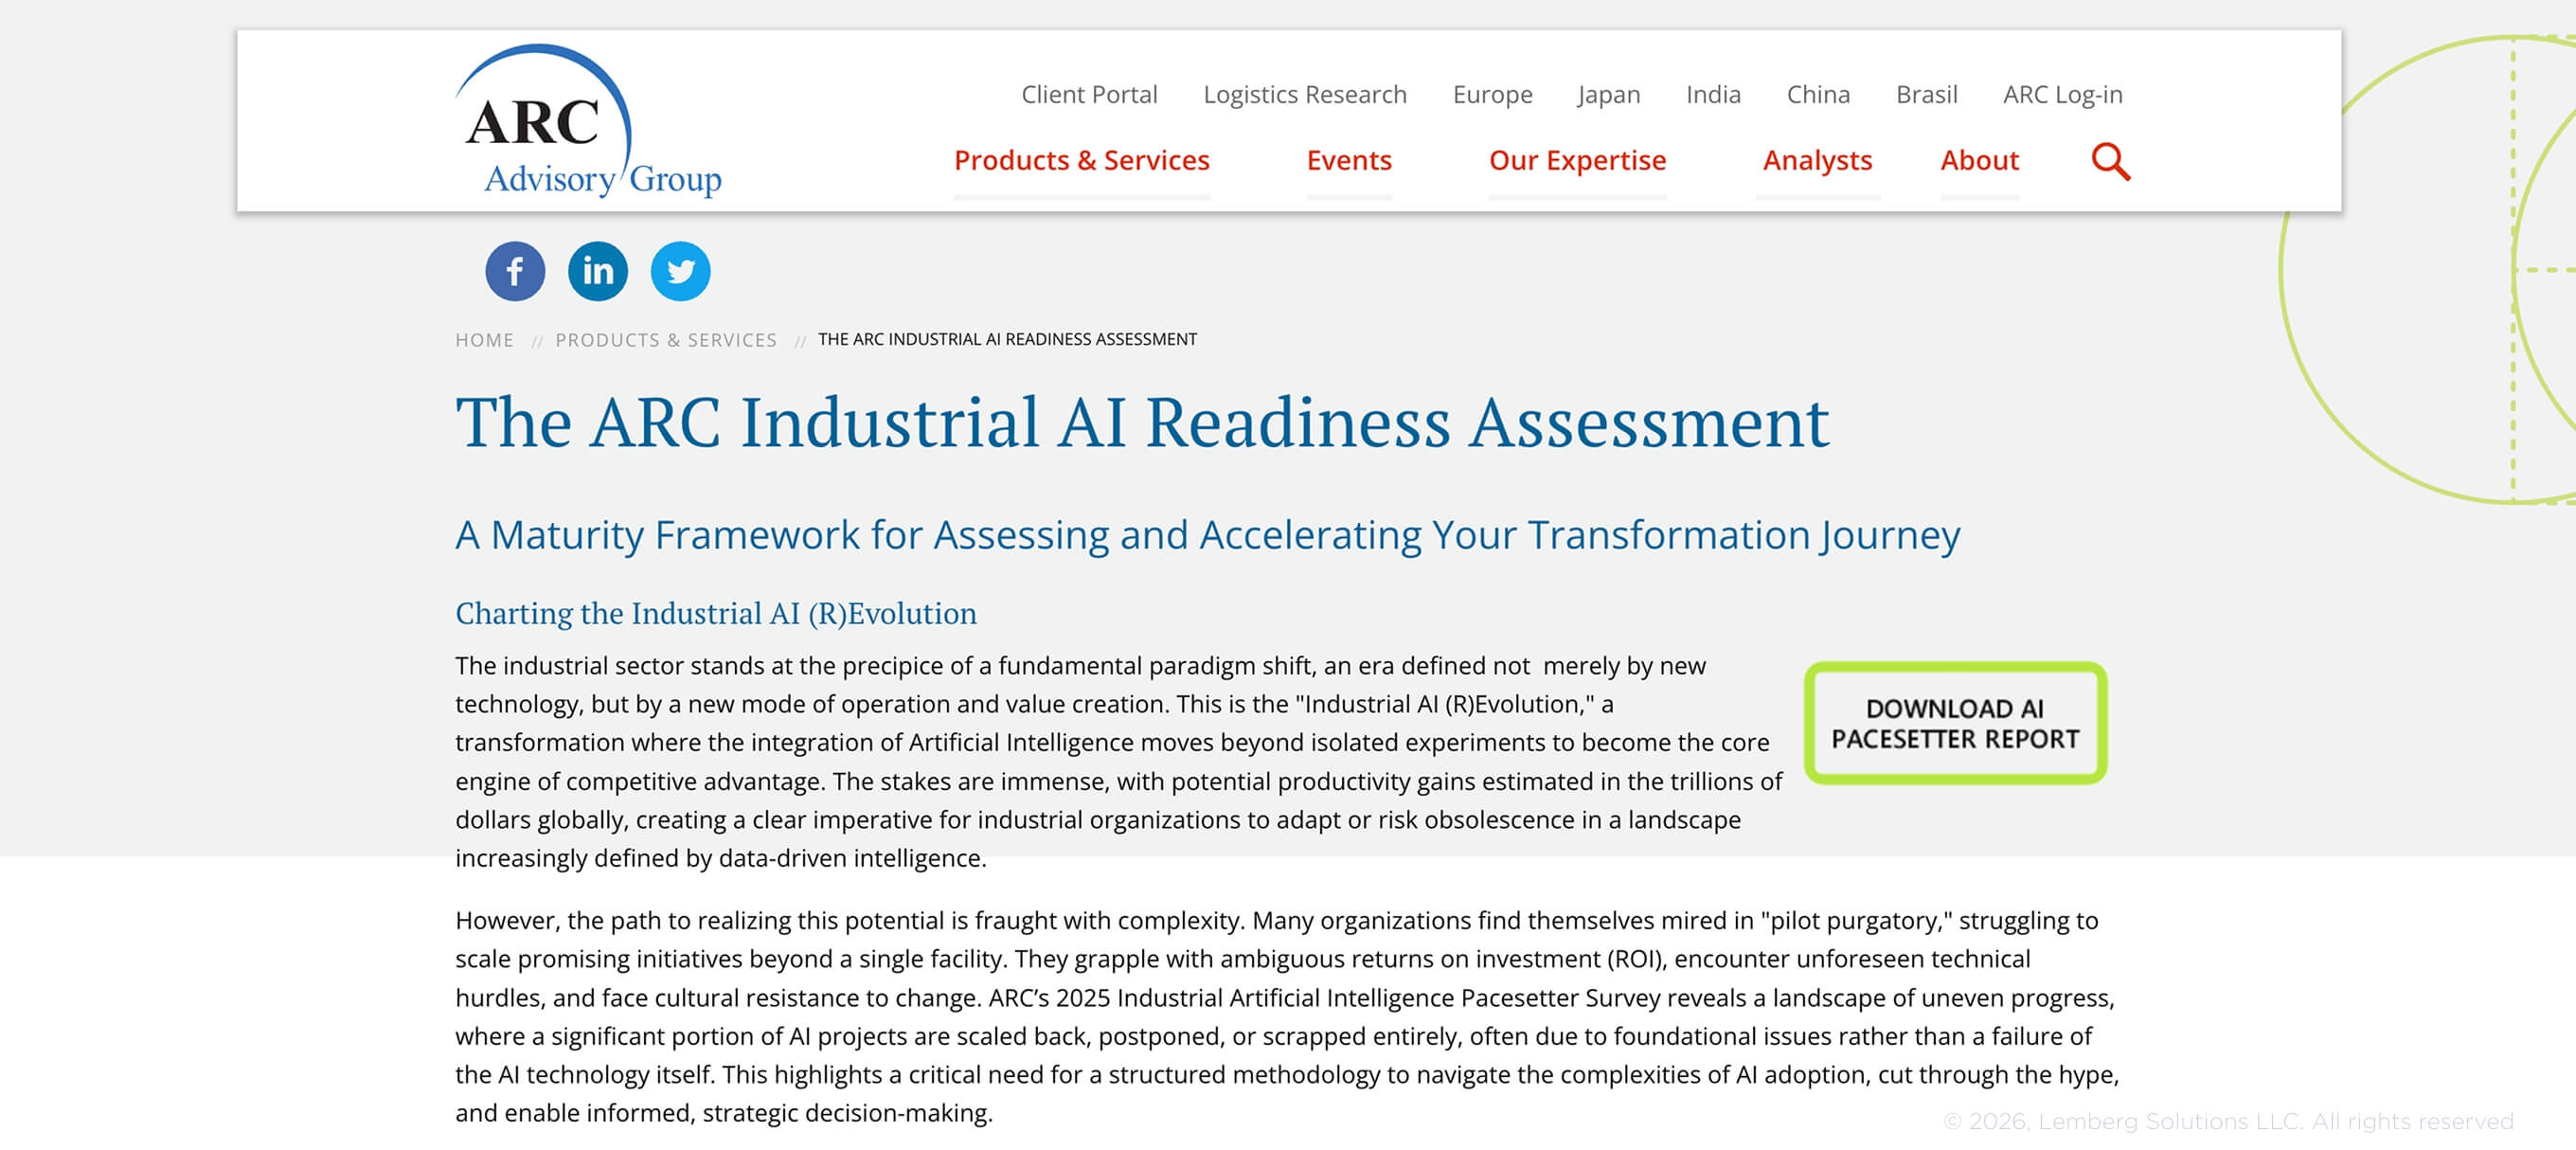Viewport: 2576px width, 1150px height.
Task: Go to HOME in the breadcrumb
Action: click(484, 340)
